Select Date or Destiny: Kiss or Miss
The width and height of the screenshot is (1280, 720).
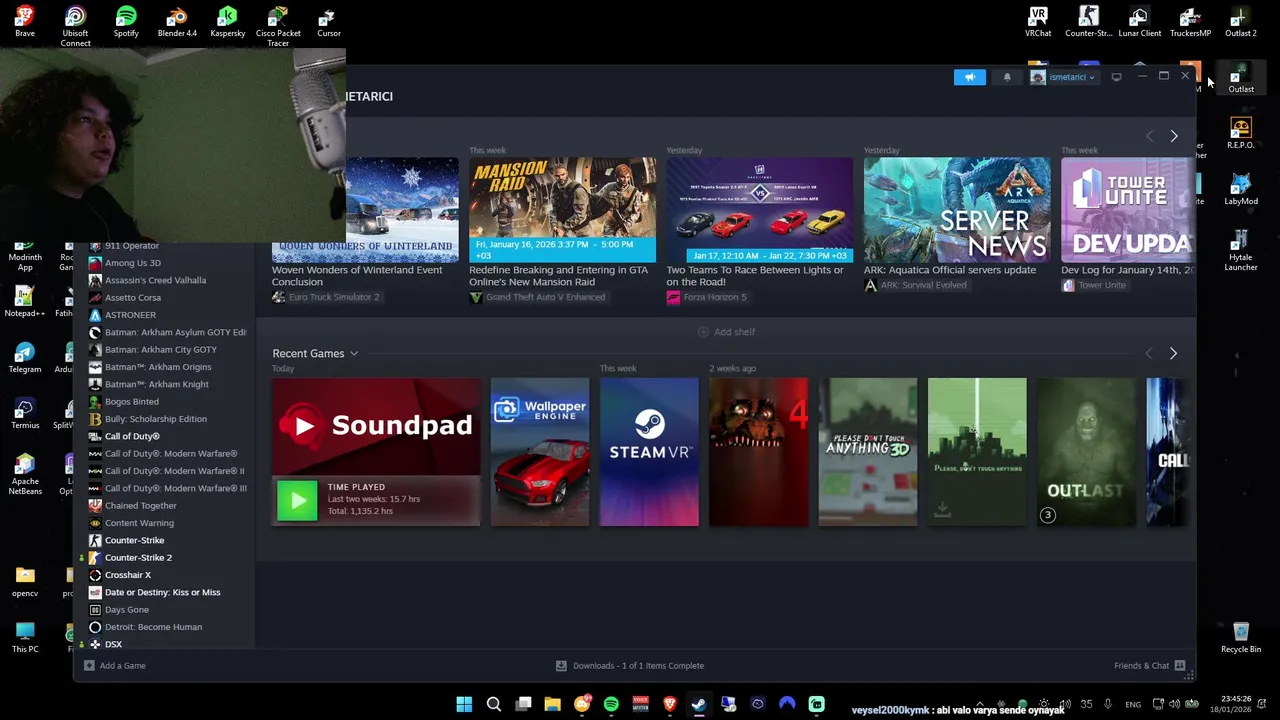pyautogui.click(x=165, y=592)
